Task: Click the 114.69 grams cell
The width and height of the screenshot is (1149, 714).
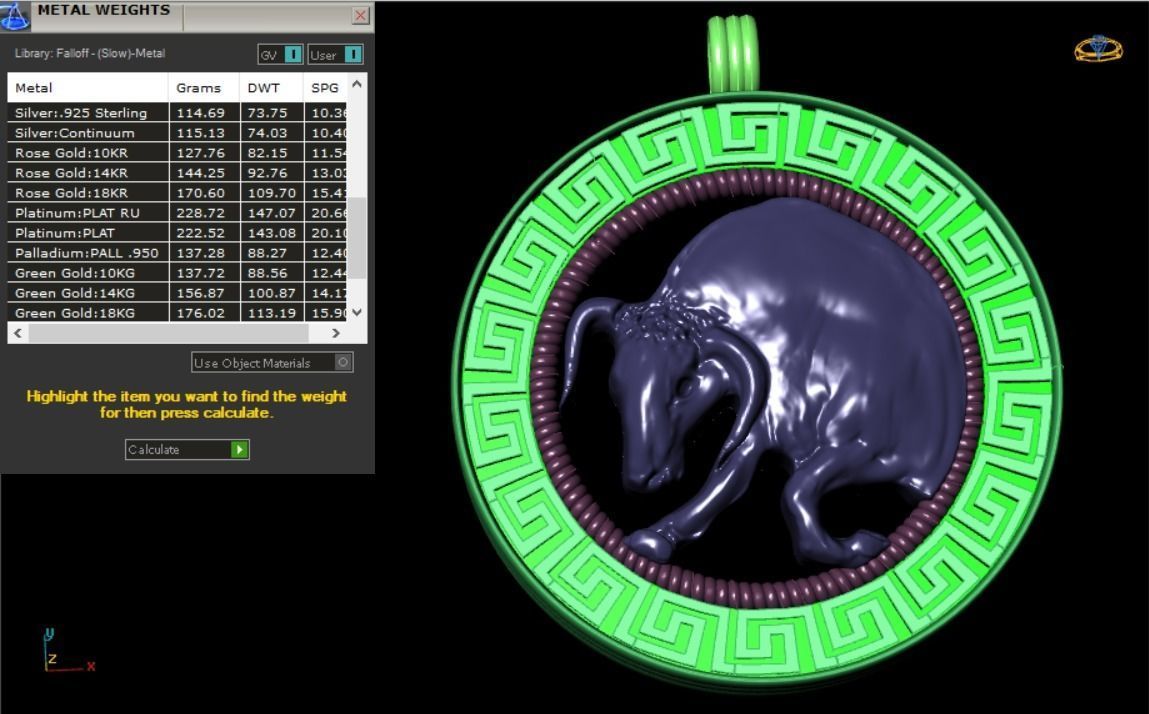Action: click(x=204, y=113)
